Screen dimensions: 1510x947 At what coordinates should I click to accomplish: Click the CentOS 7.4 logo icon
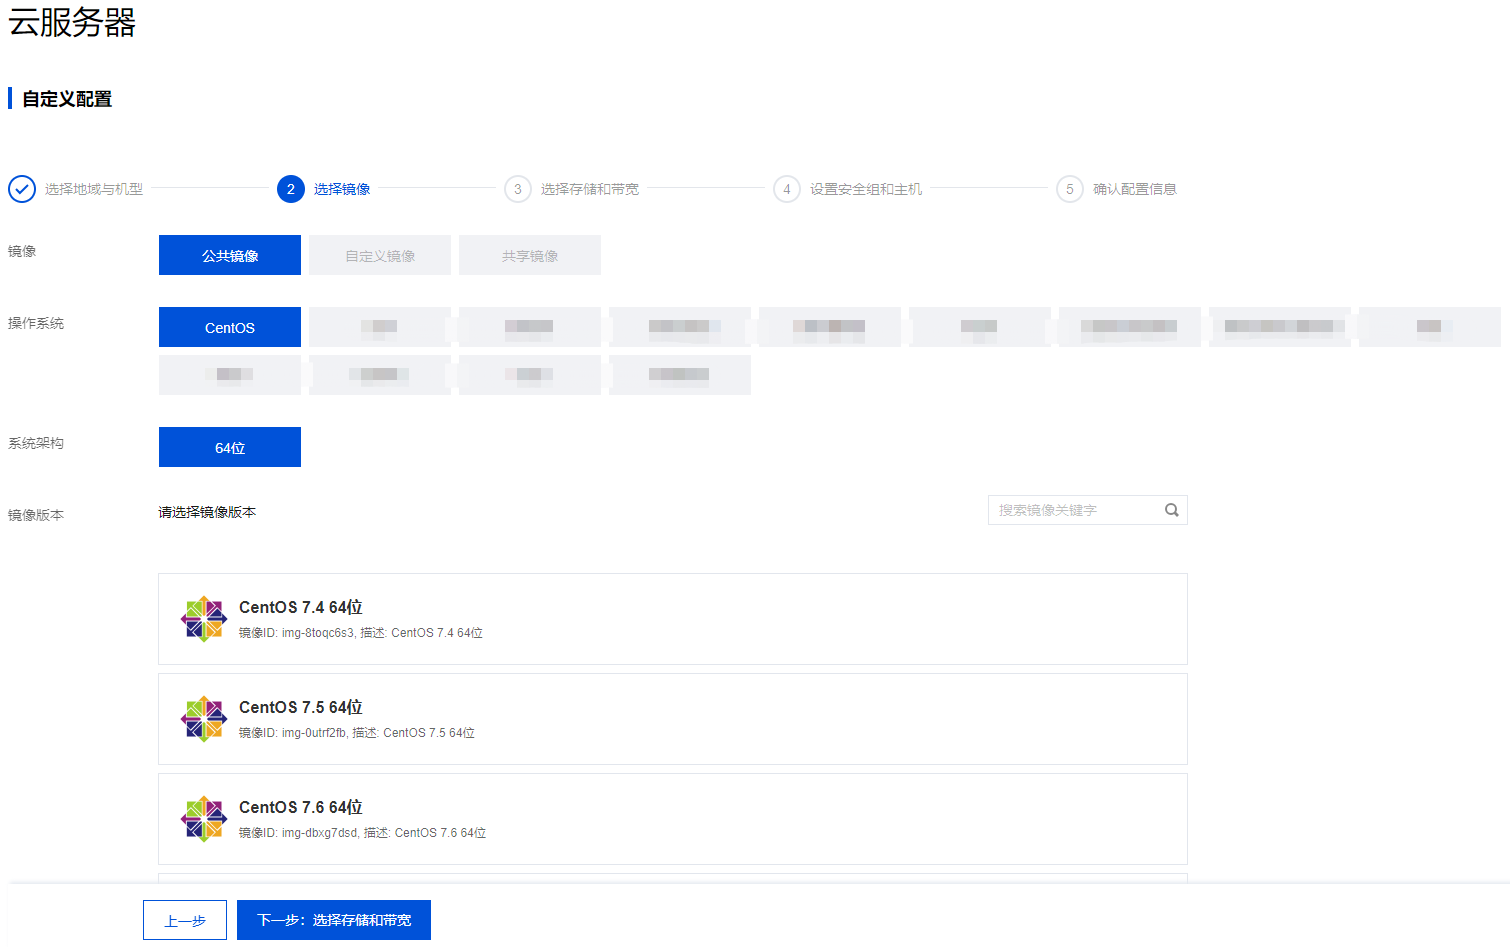(x=204, y=619)
